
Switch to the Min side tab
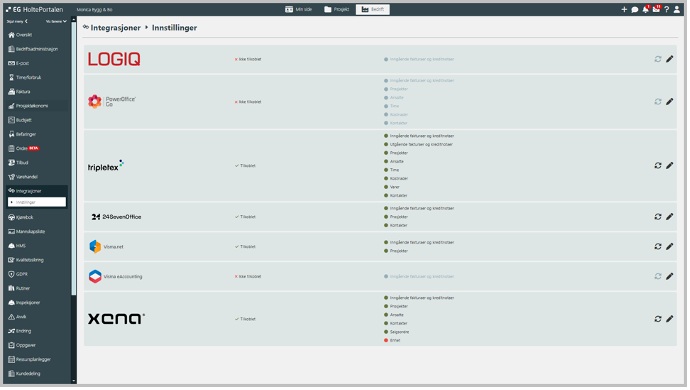click(300, 10)
